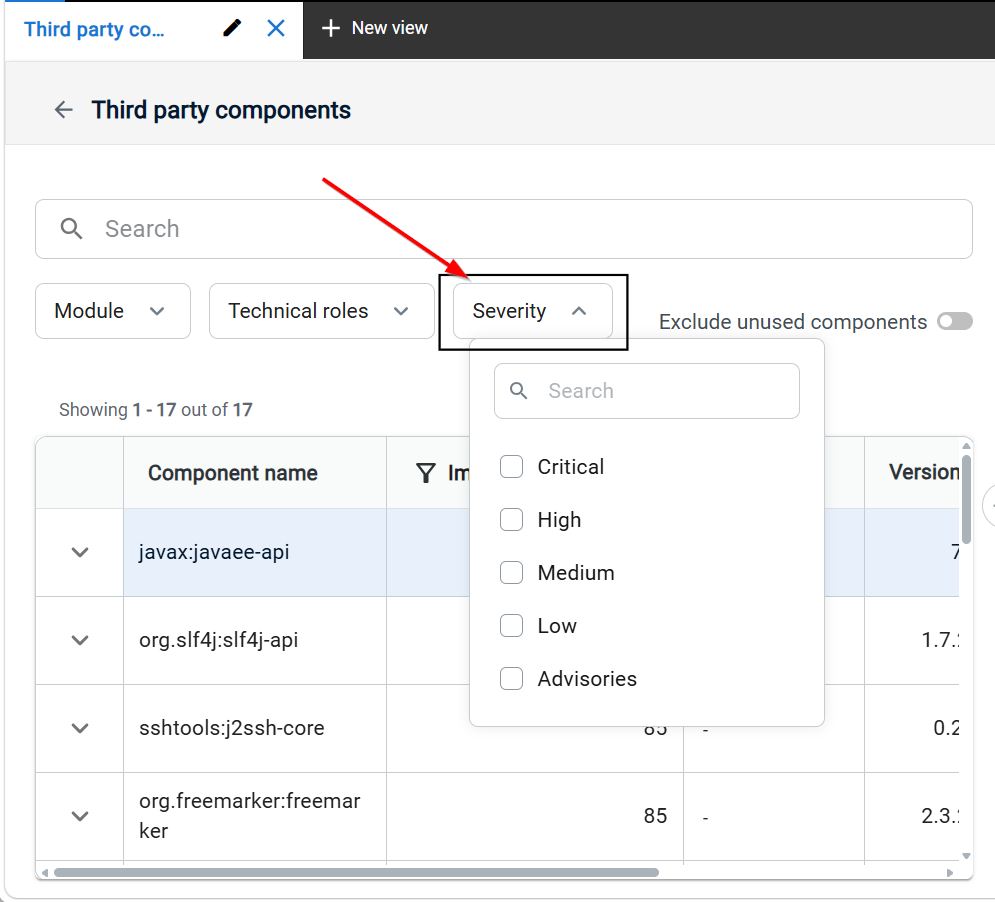Focus the Severity dropdown Search field
The height and width of the screenshot is (902, 995).
tap(647, 391)
